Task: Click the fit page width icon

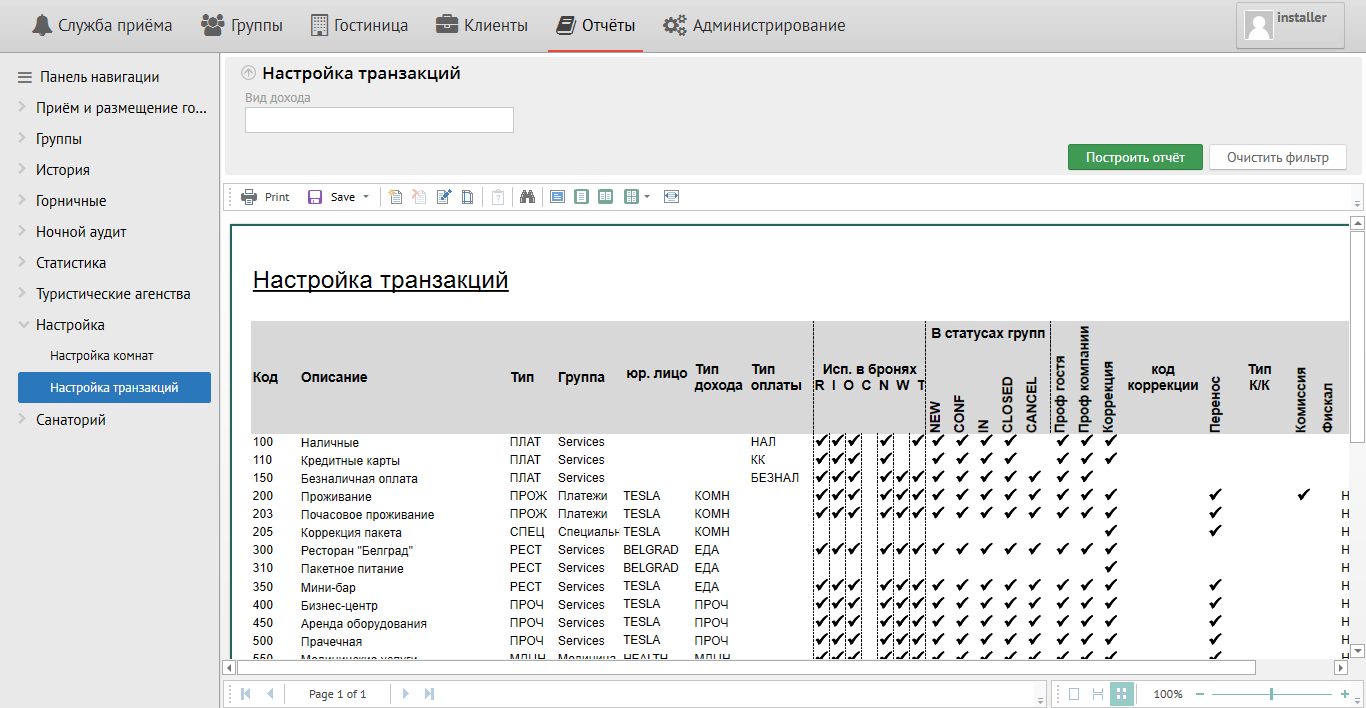Action: click(x=671, y=197)
